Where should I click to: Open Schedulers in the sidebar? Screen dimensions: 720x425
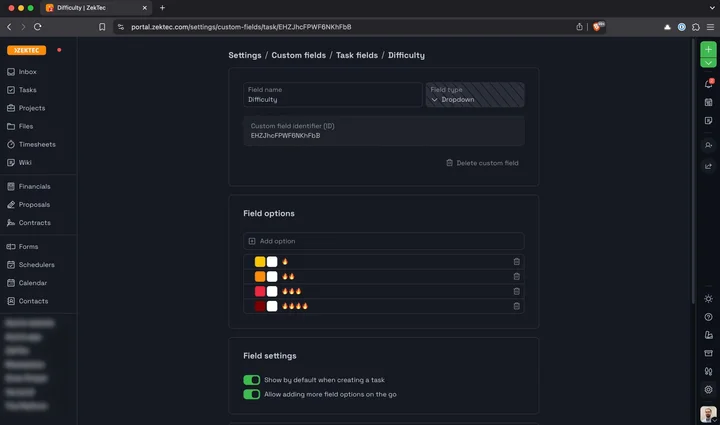tap(30, 265)
